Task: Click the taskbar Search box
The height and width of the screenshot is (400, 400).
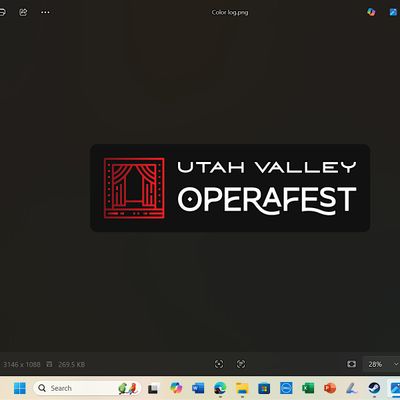Action: pos(87,388)
